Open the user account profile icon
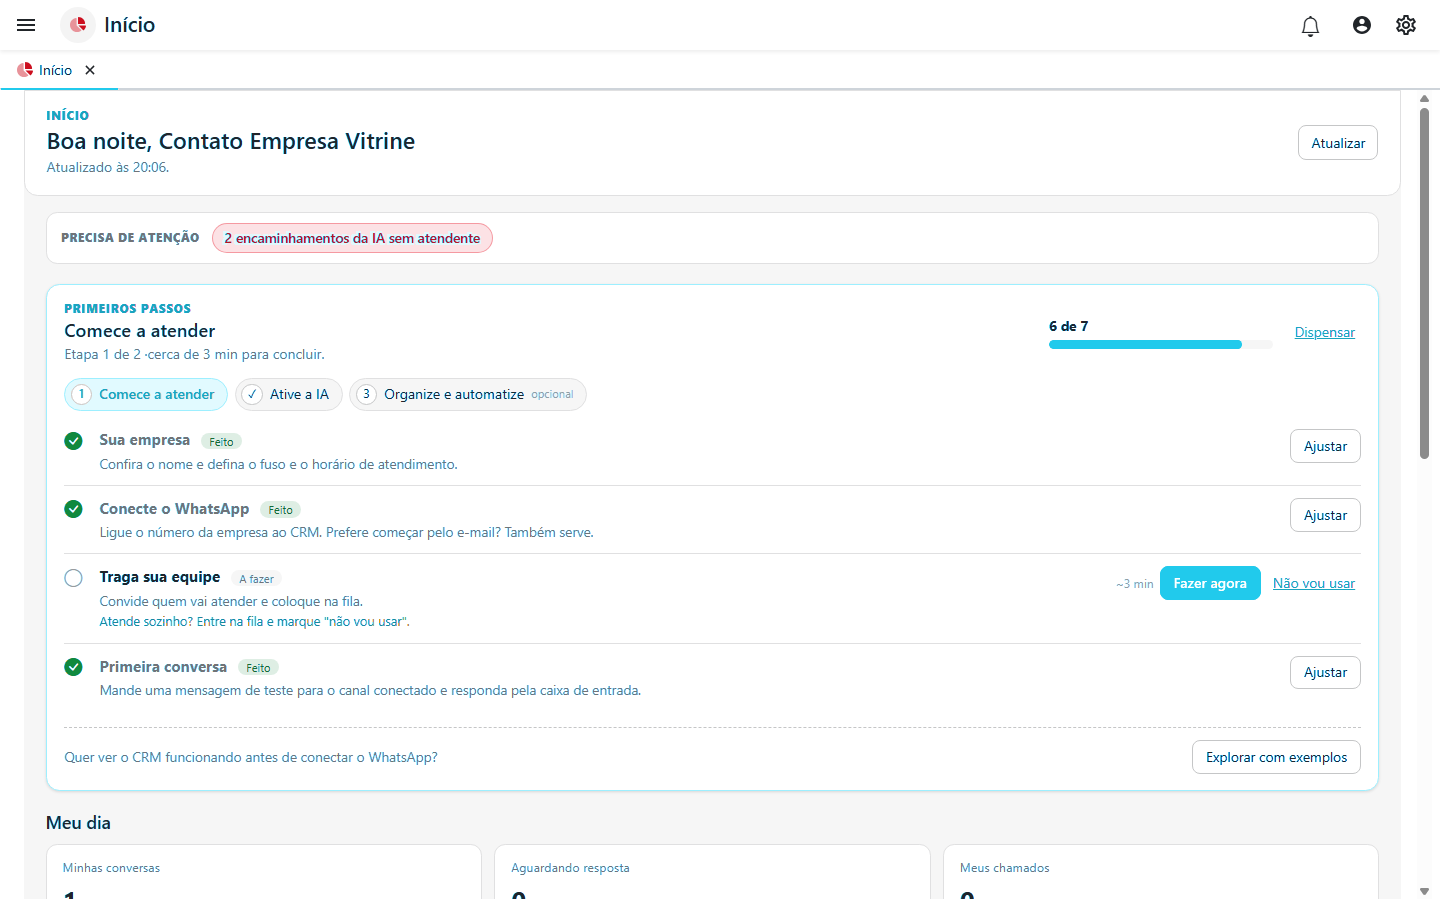 [x=1362, y=25]
